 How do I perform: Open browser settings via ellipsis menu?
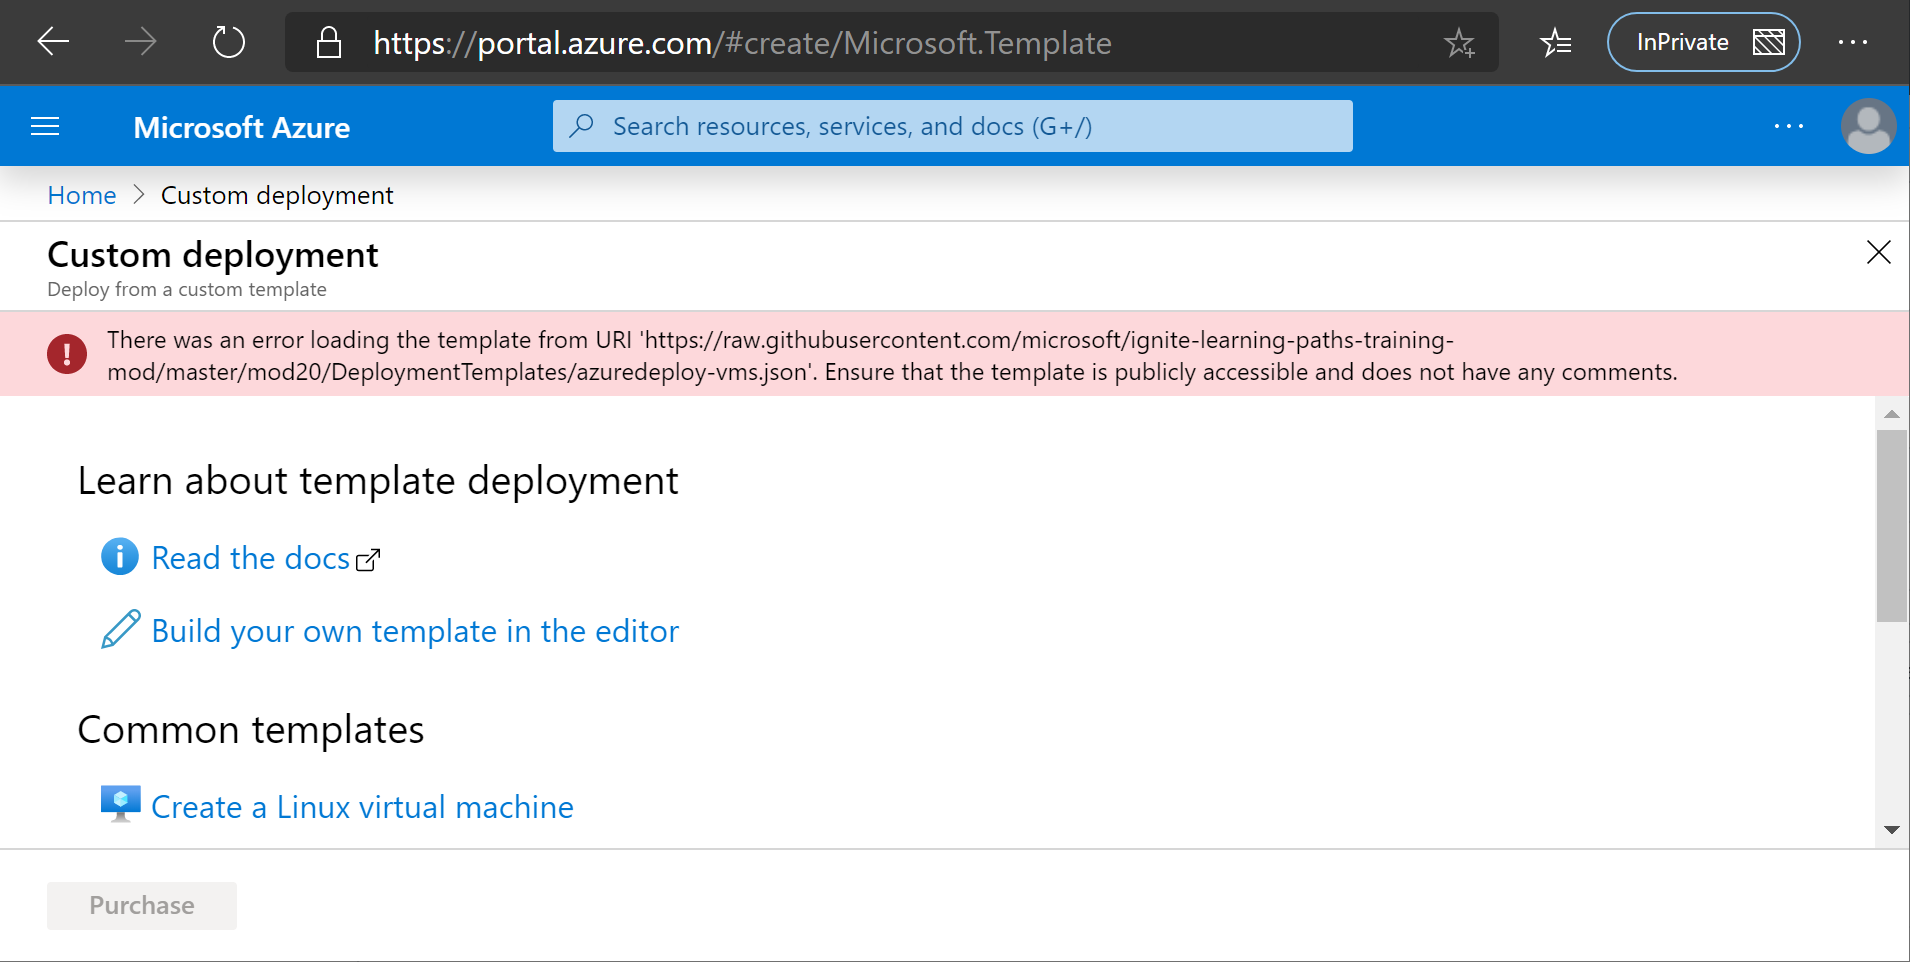[x=1855, y=42]
